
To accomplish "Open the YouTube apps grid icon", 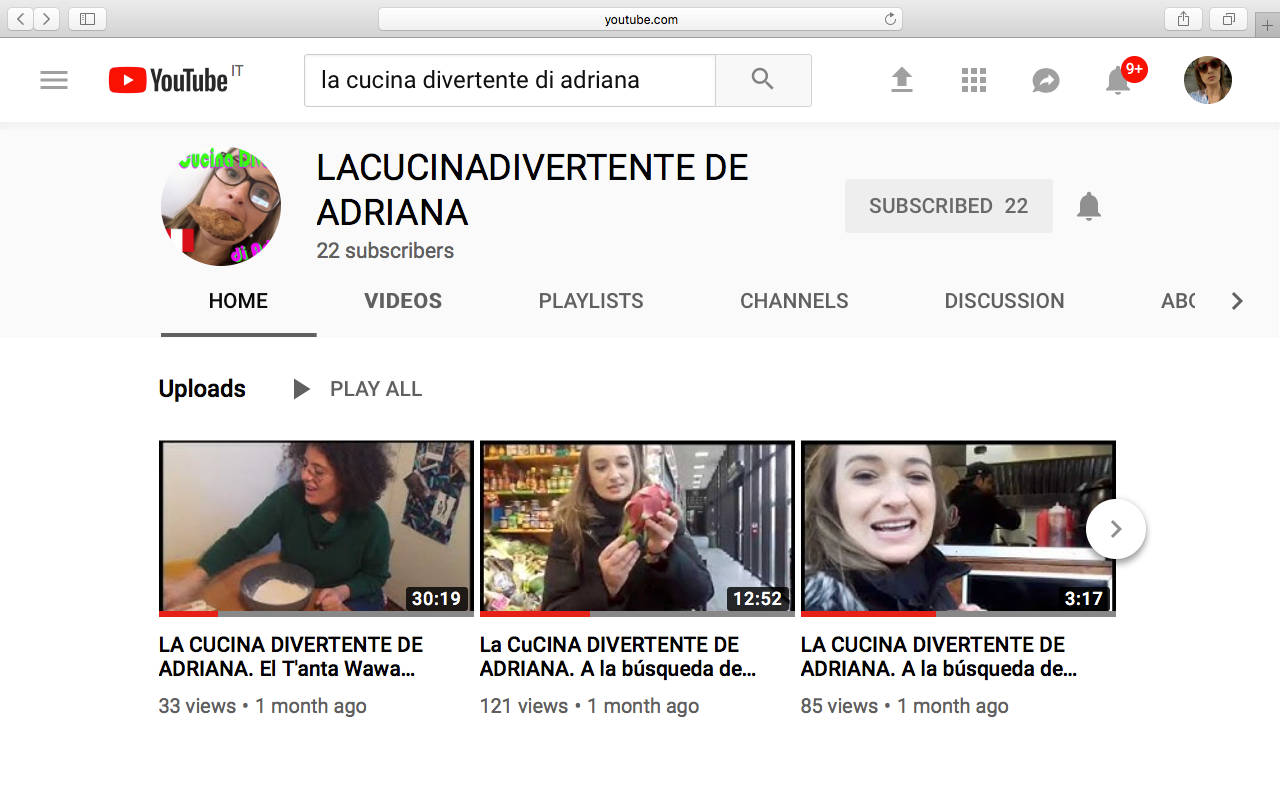I will click(974, 80).
